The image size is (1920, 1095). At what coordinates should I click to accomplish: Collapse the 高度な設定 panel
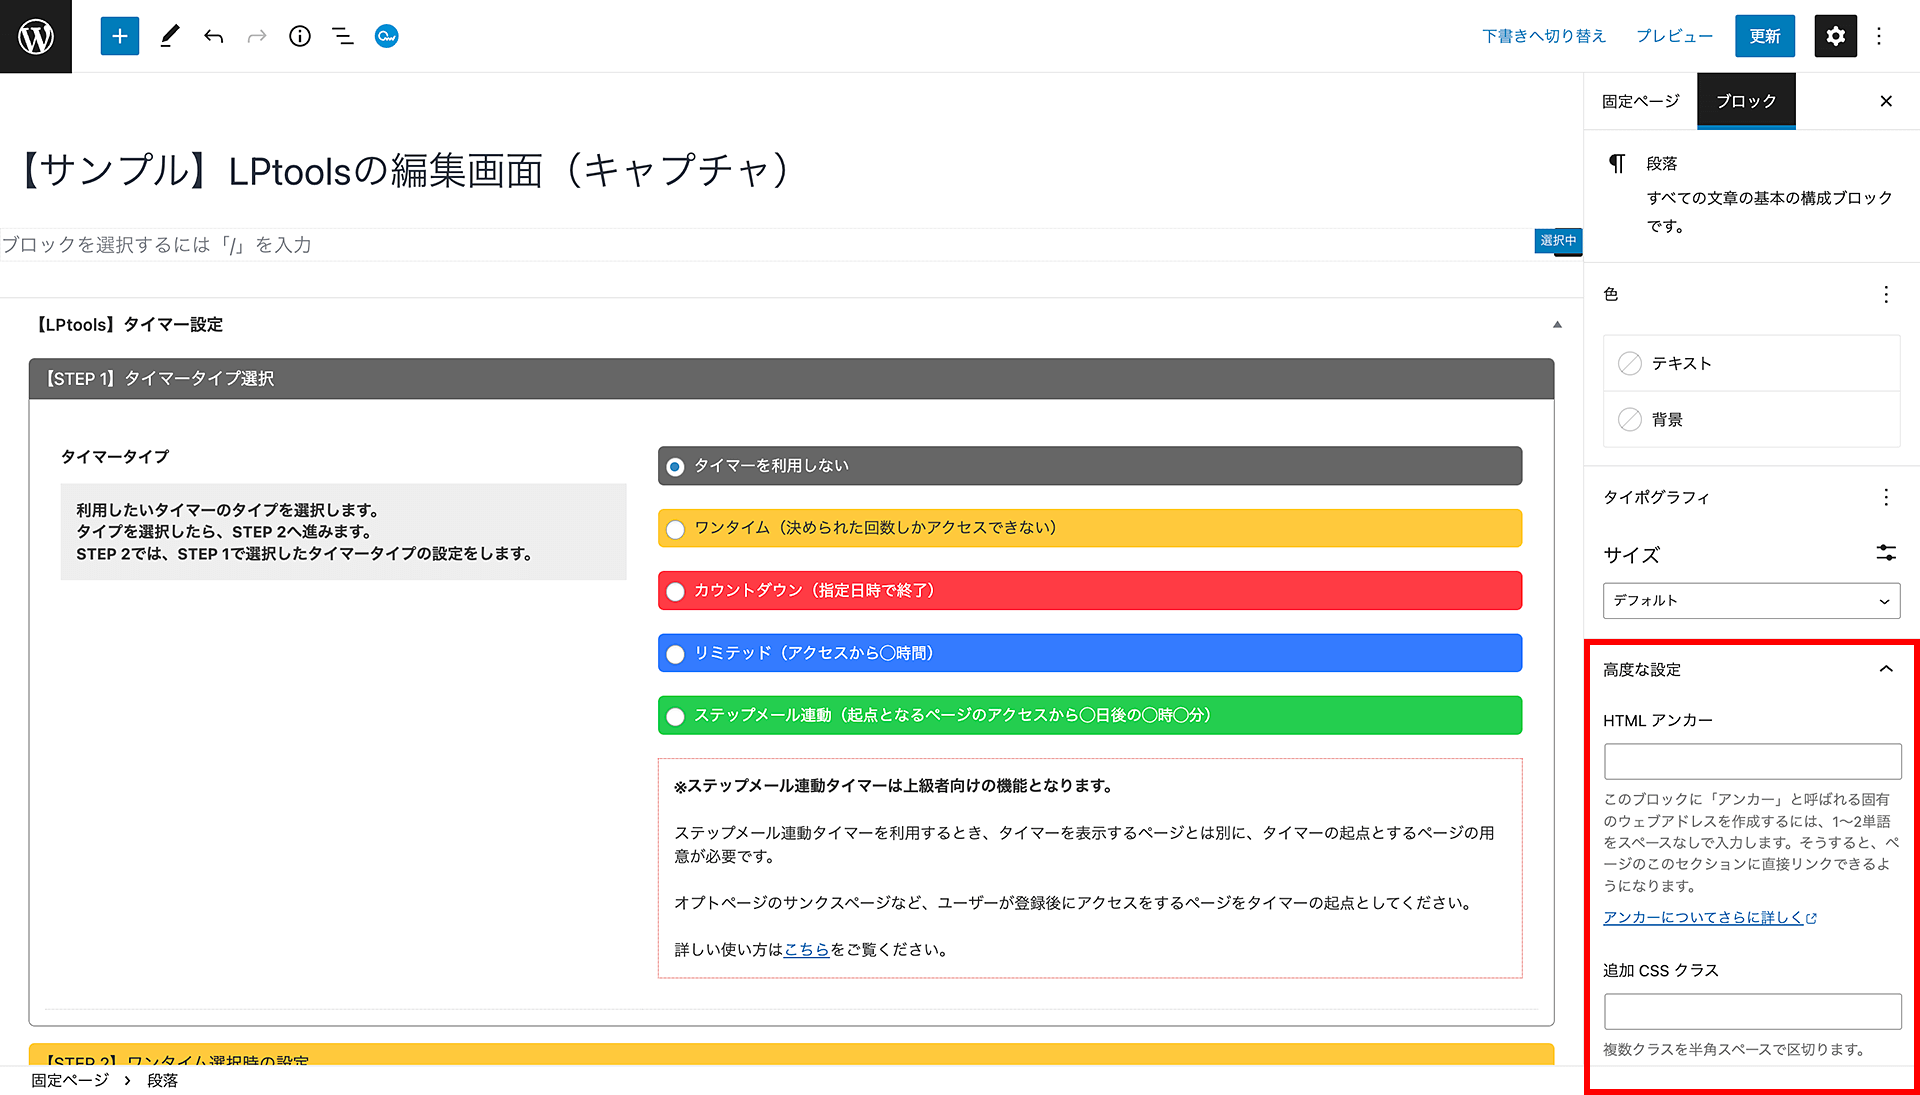coord(1886,669)
